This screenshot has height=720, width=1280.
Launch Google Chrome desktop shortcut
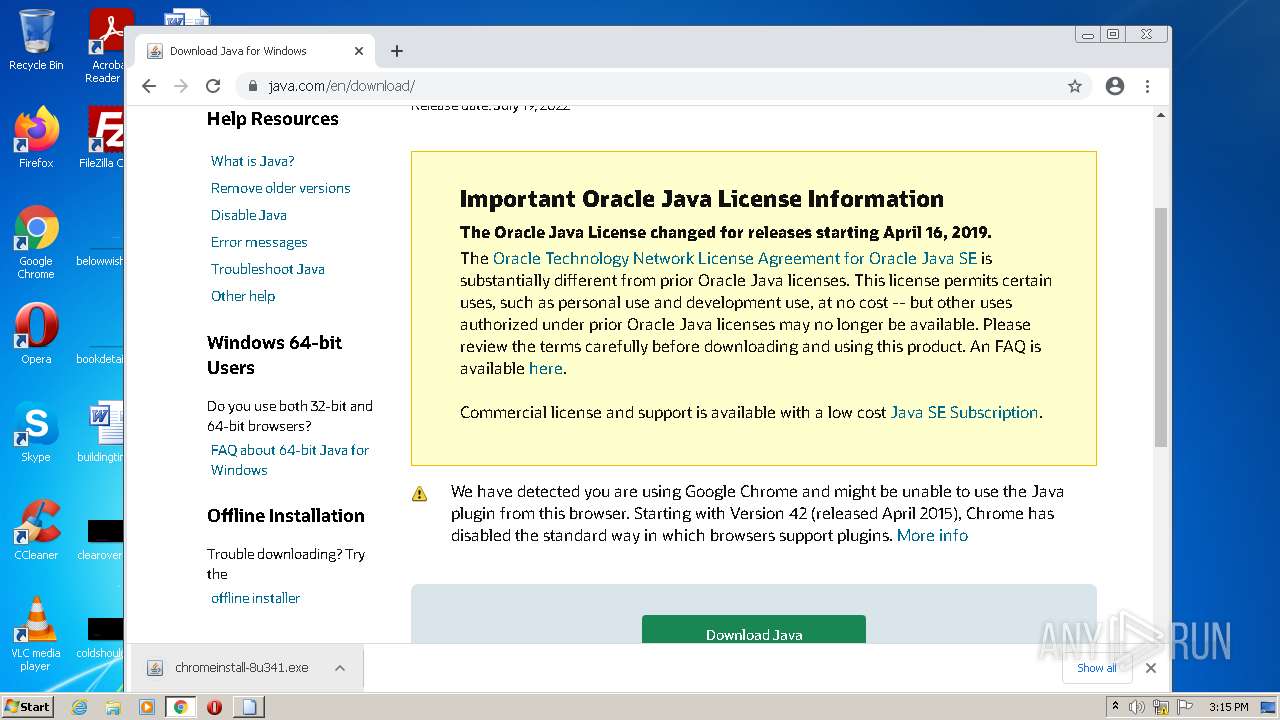coord(36,242)
